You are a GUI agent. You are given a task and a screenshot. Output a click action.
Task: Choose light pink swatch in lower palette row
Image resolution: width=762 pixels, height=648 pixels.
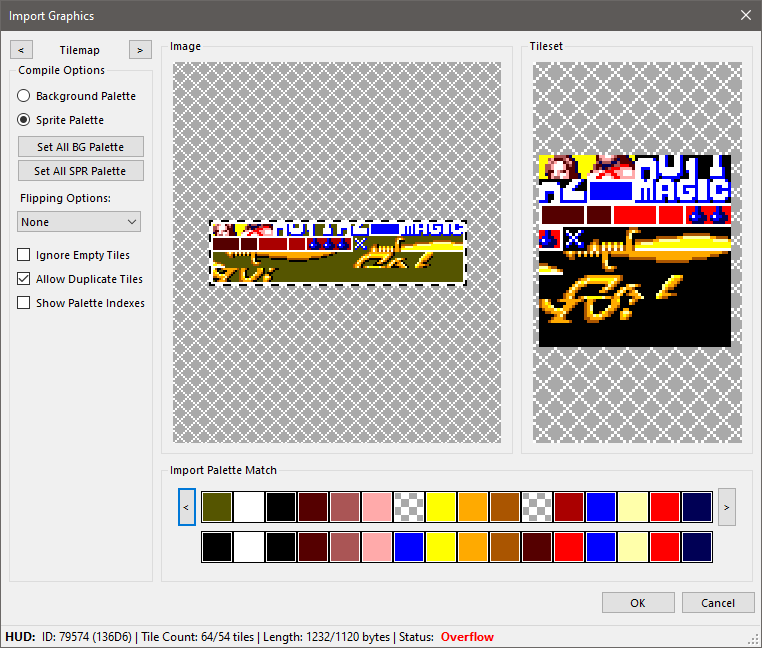377,547
